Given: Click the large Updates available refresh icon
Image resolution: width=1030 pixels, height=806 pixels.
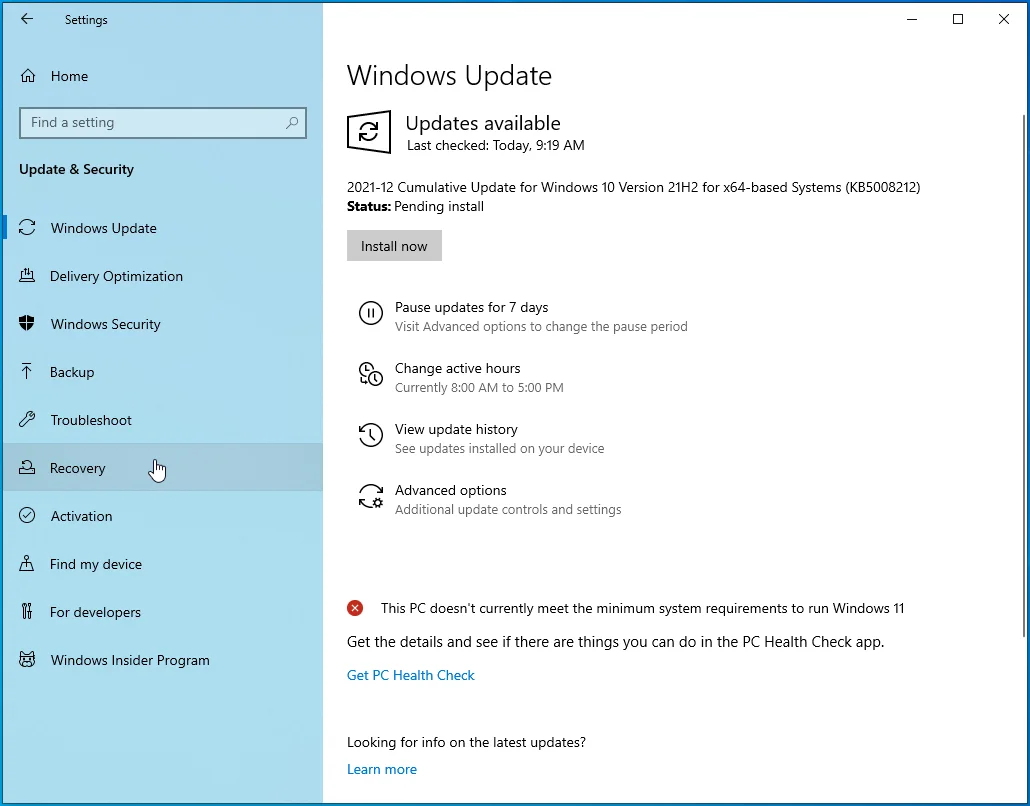Looking at the screenshot, I should [369, 131].
